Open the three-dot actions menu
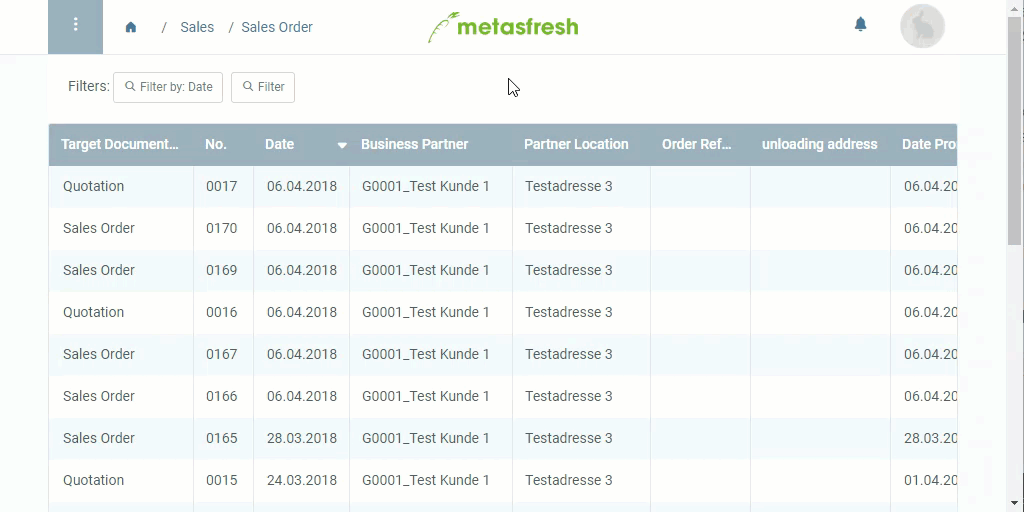This screenshot has height=512, width=1024. [75, 27]
